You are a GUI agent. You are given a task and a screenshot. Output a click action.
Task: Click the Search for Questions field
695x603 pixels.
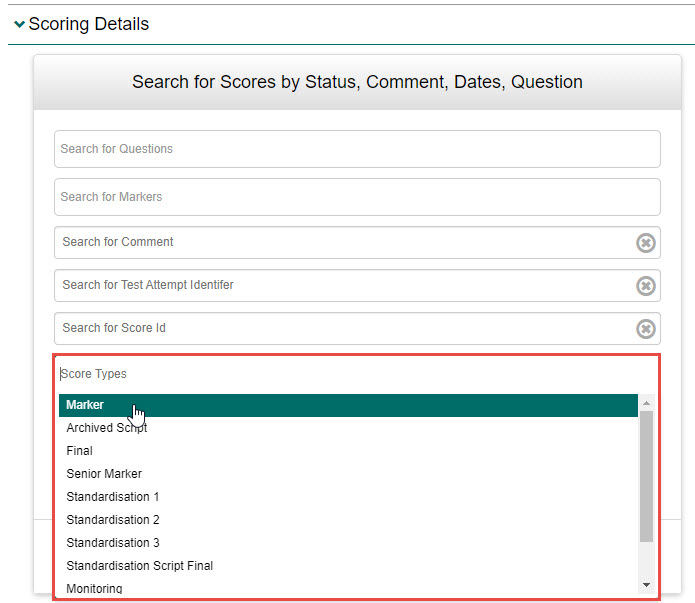pos(357,149)
